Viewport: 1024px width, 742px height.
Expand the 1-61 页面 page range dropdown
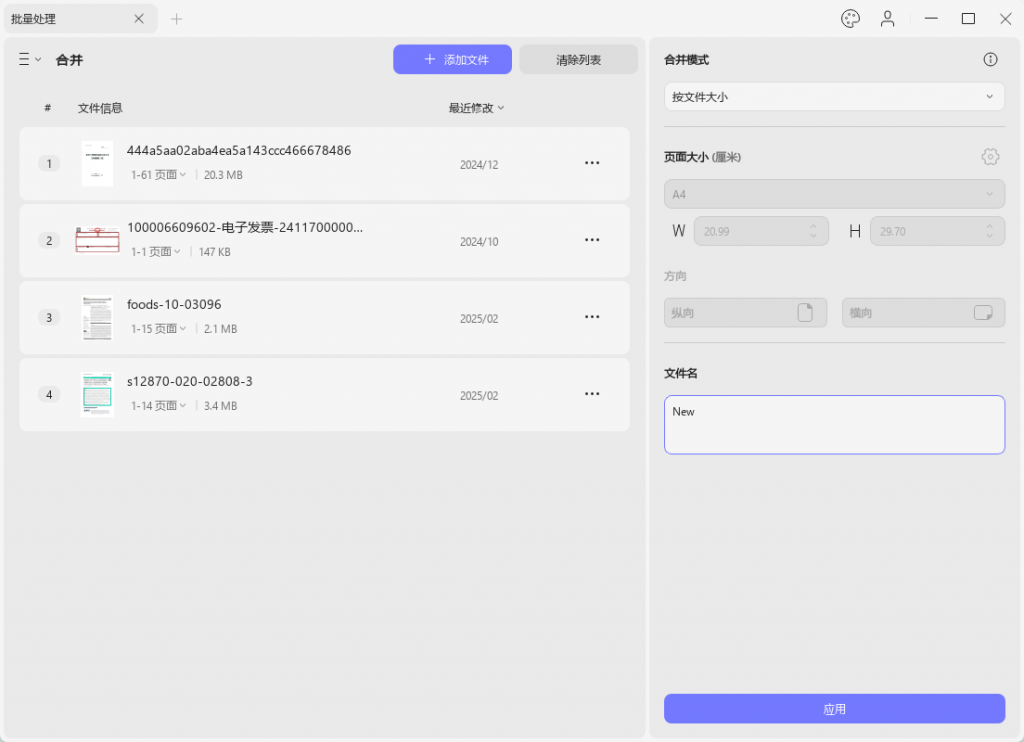159,174
